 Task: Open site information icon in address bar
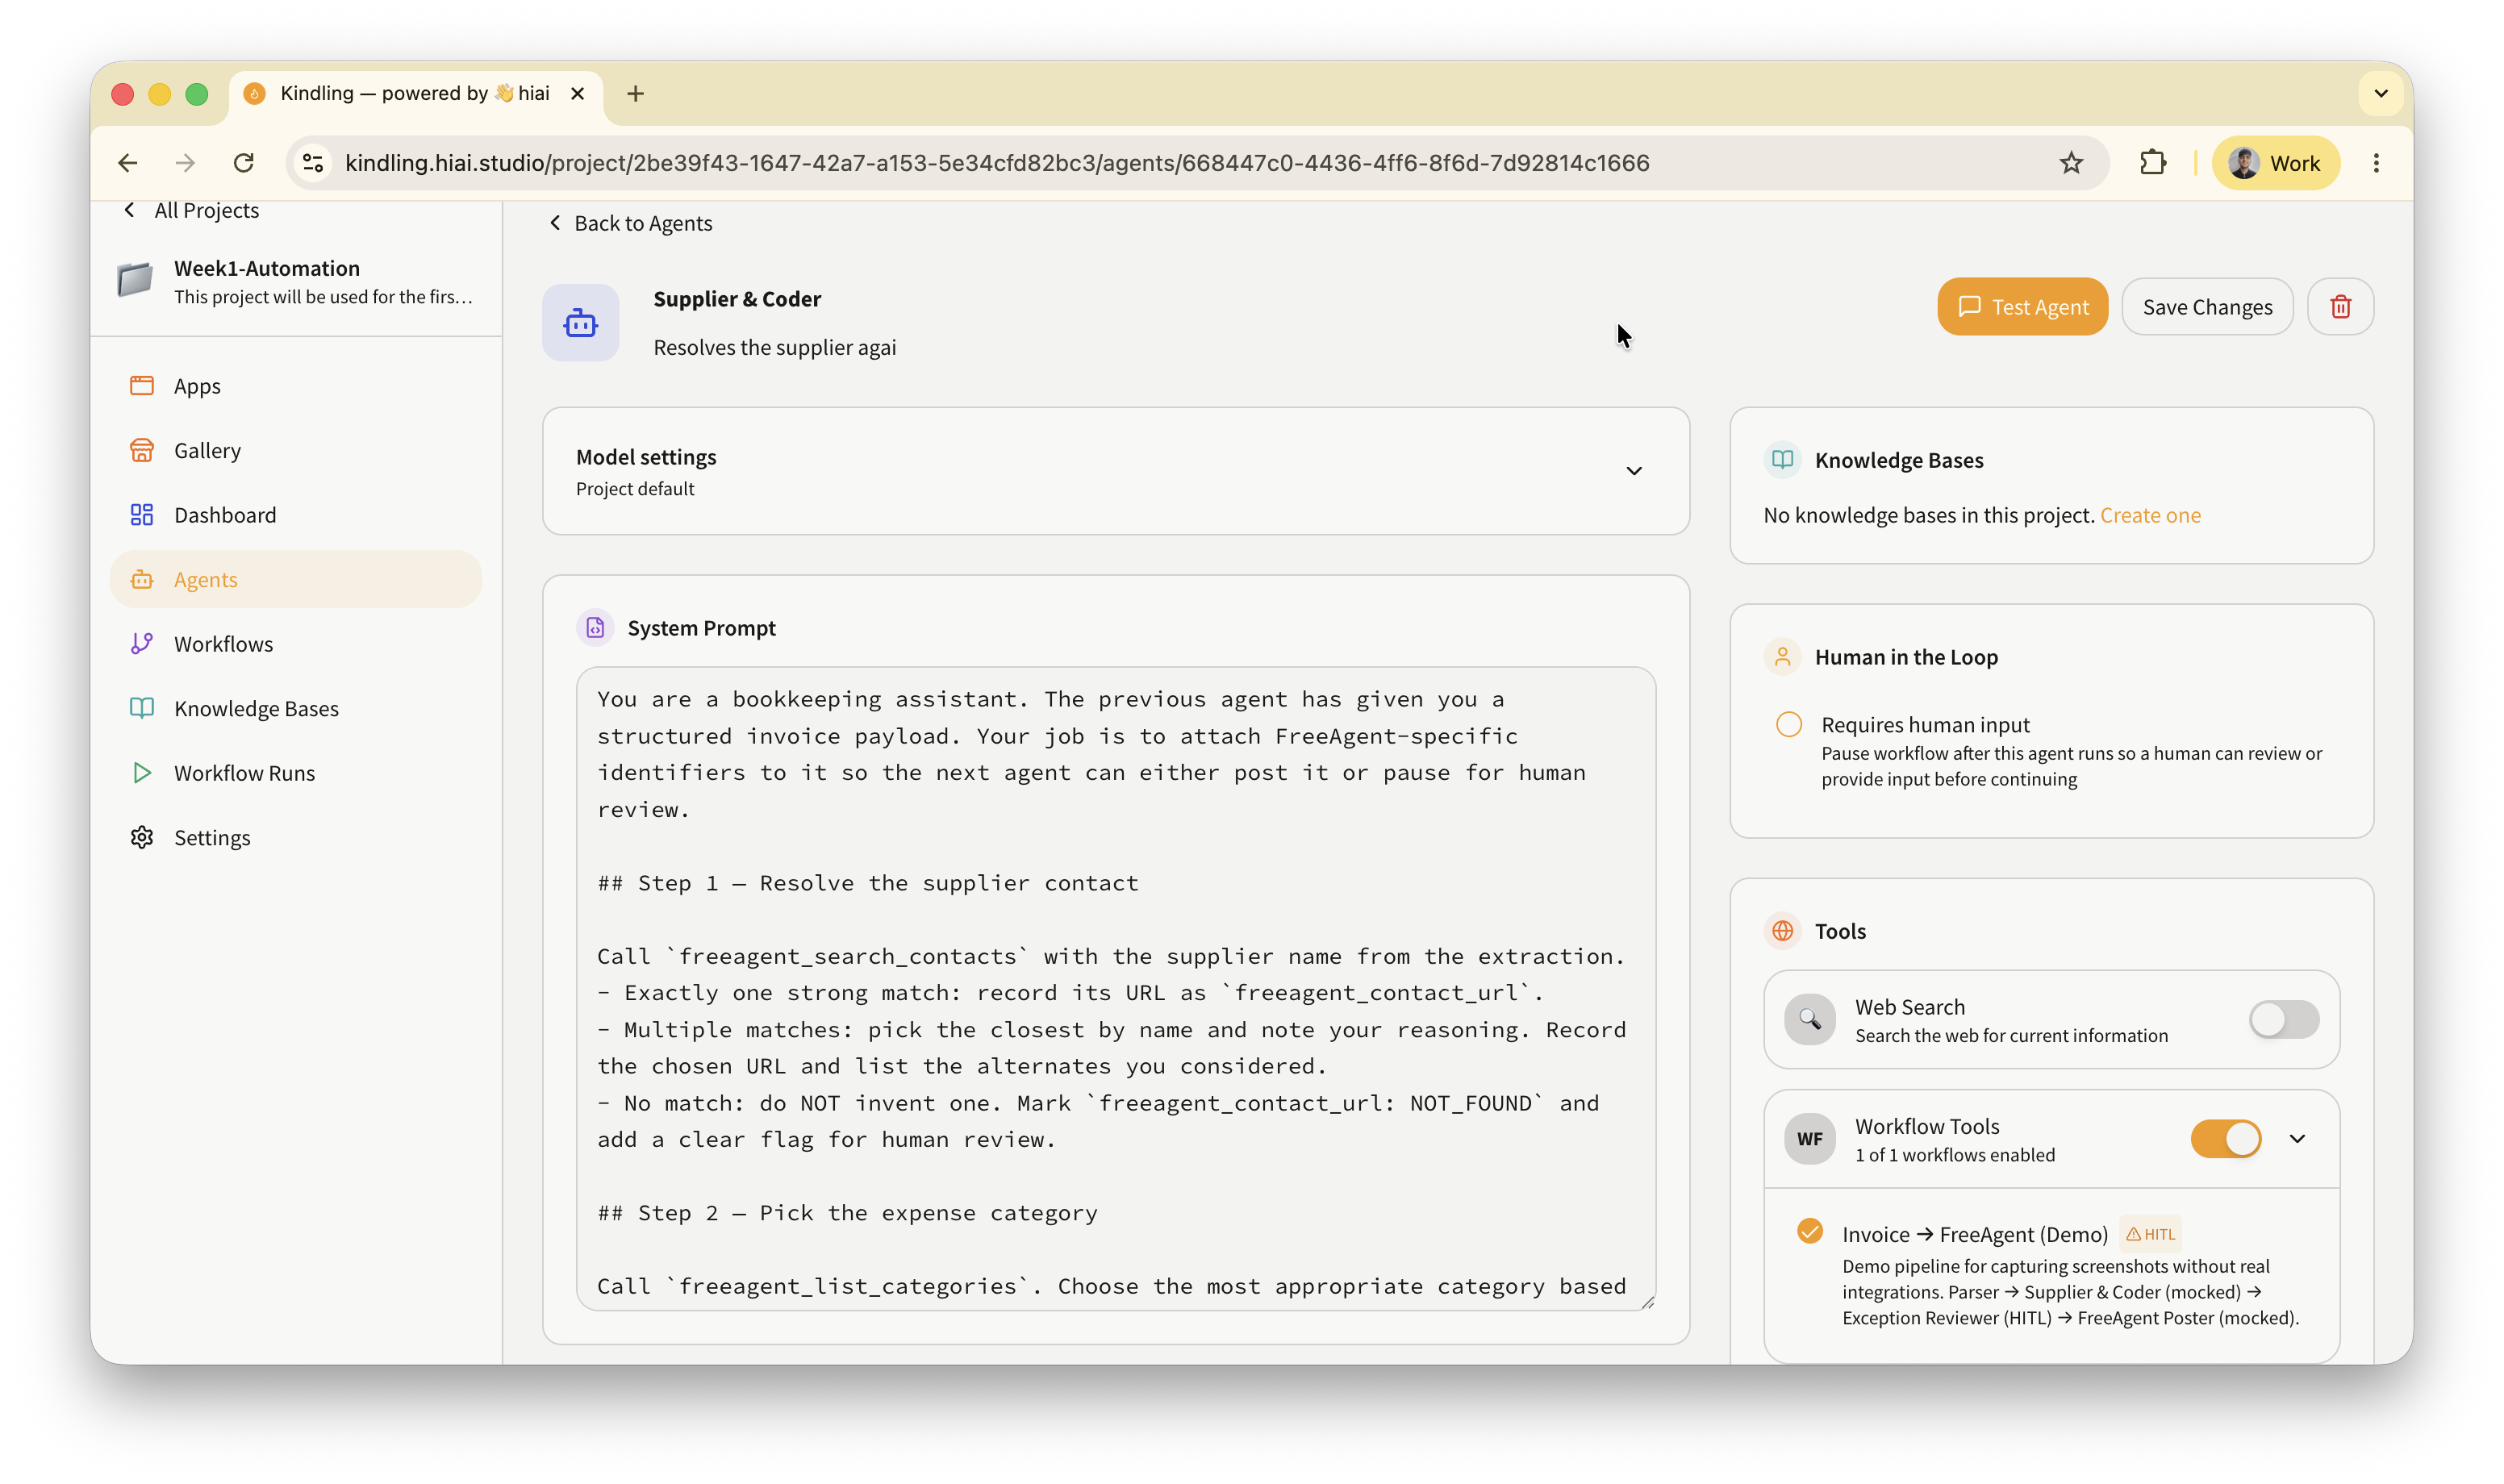(x=313, y=163)
